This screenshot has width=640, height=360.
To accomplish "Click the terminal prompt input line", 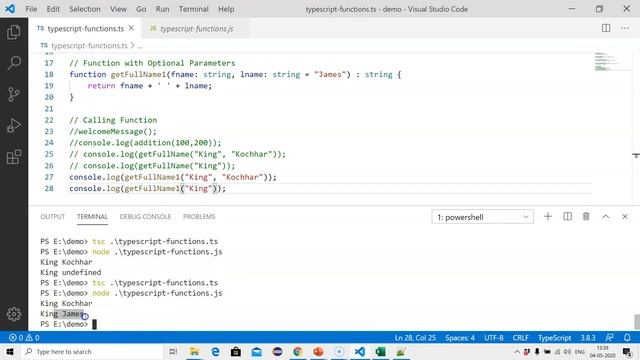I will [68, 324].
